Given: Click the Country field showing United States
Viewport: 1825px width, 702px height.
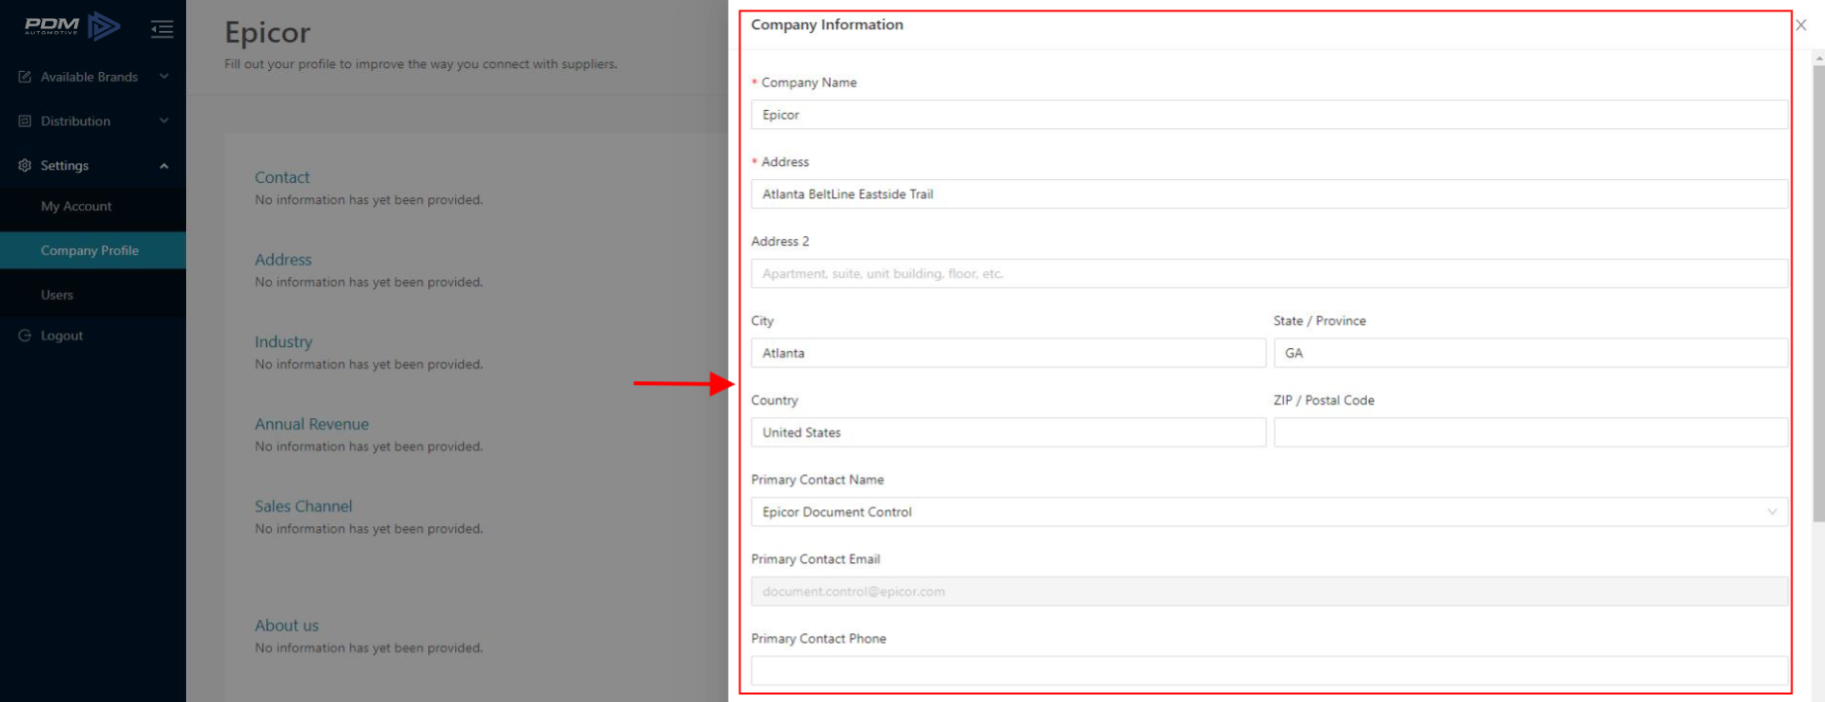Looking at the screenshot, I should pos(1008,432).
